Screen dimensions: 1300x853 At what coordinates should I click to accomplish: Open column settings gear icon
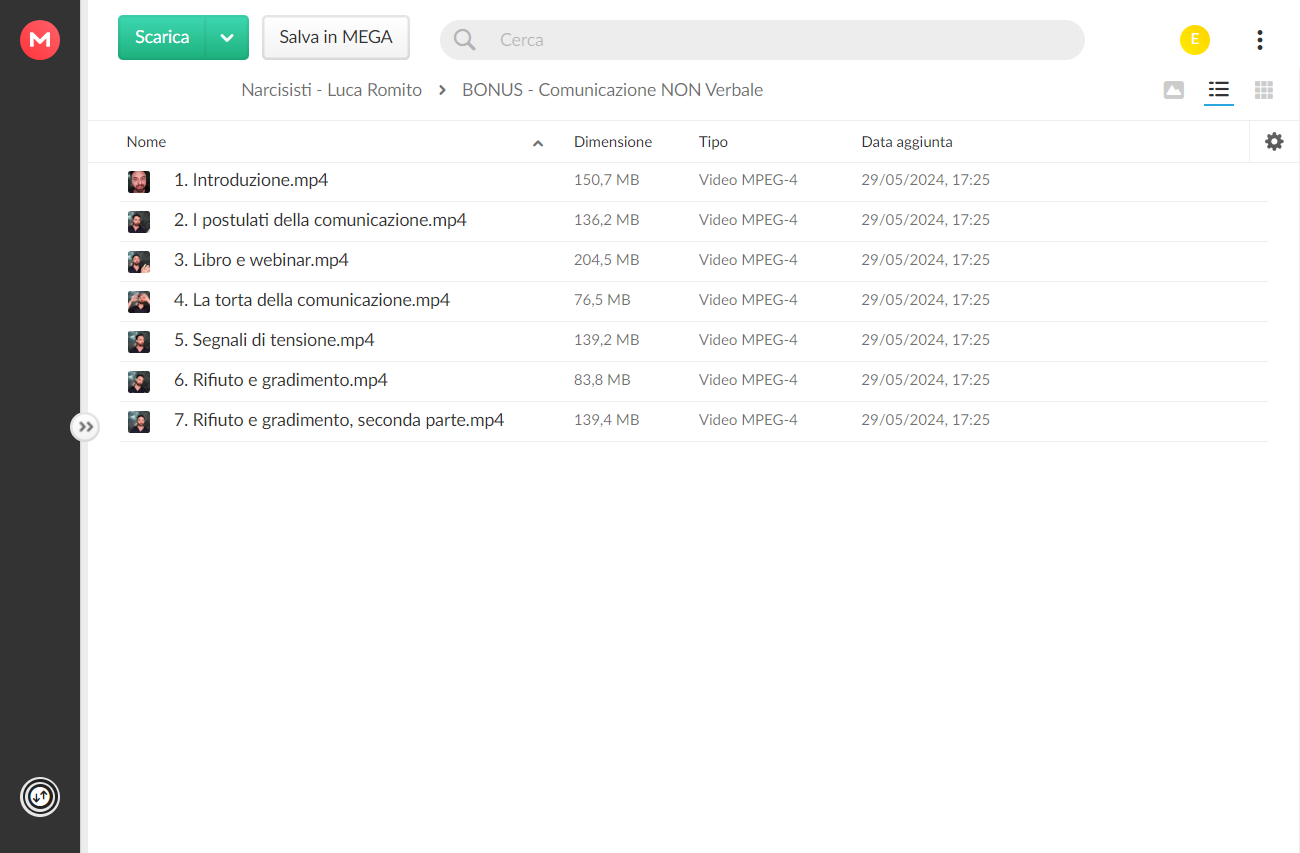pos(1274,142)
